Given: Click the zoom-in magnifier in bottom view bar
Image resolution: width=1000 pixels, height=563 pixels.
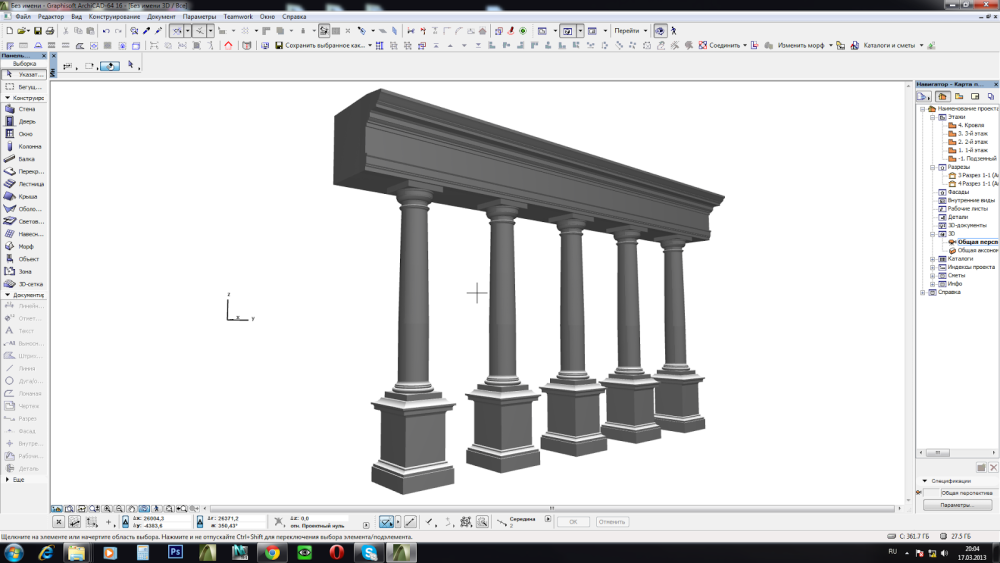Looking at the screenshot, I should tap(107, 509).
